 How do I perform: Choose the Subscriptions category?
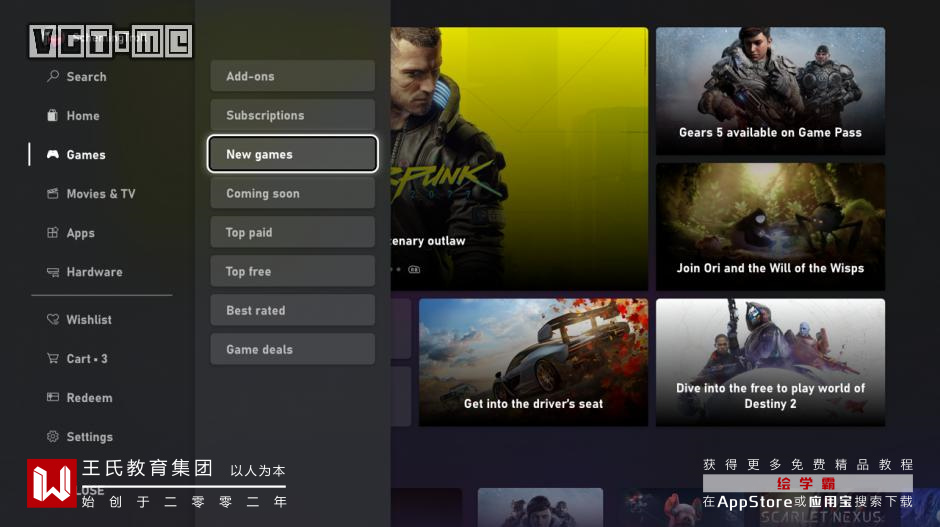tap(293, 115)
